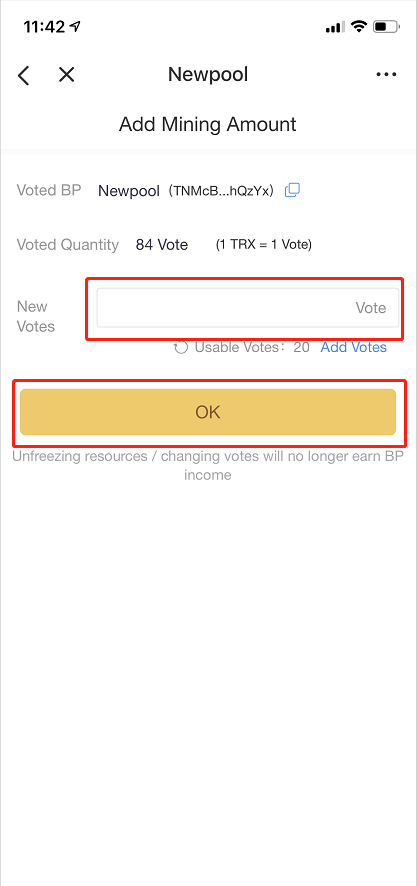Viewport: 417px width, 886px height.
Task: Tap the 84 Vote quantity value
Action: click(x=162, y=245)
